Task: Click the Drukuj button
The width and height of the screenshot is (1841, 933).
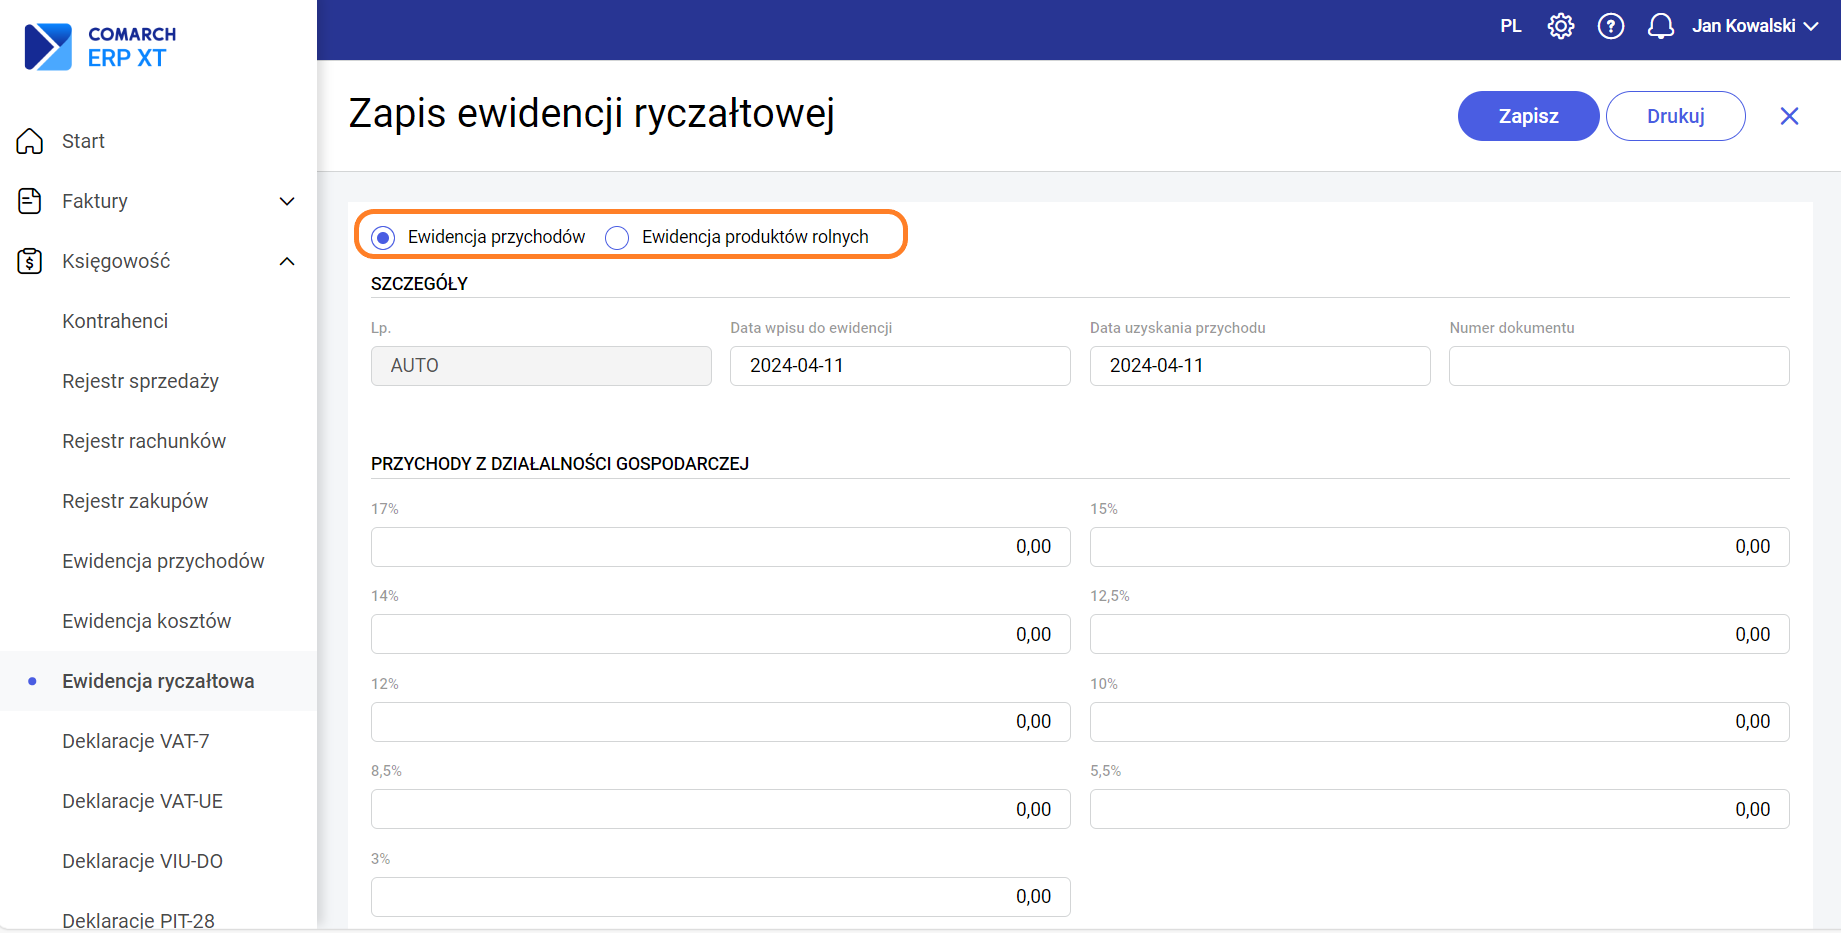Action: coord(1675,116)
